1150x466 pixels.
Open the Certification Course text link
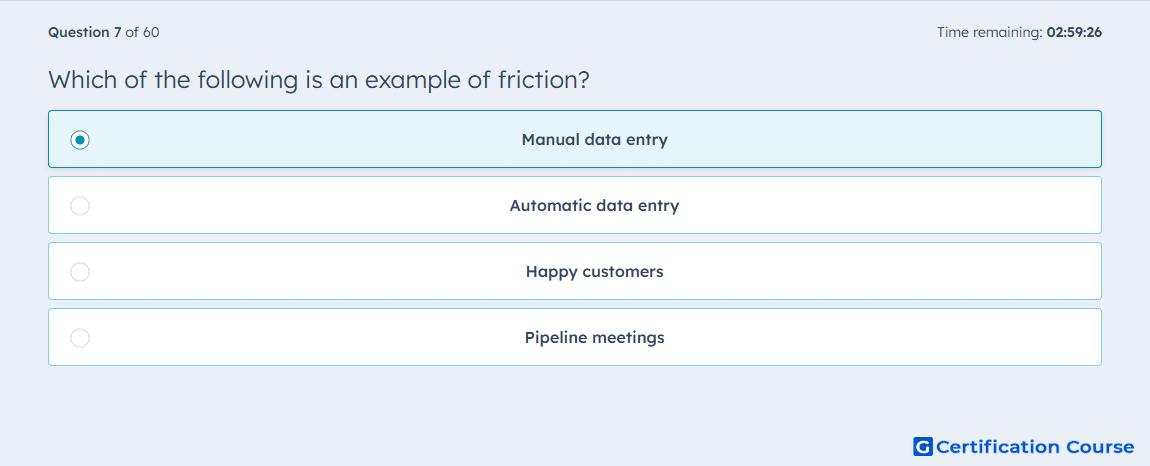pyautogui.click(x=1035, y=446)
